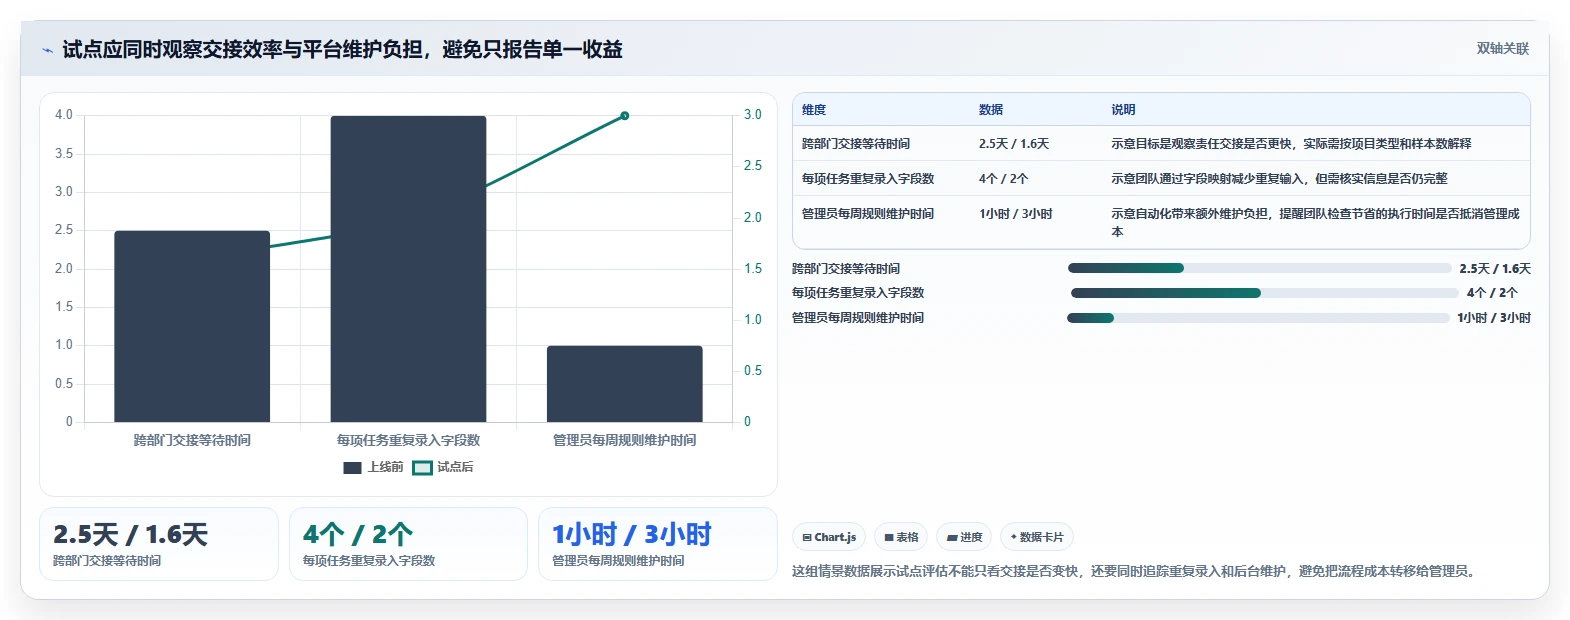Select the footer sentence starting 这组情景数据展示
This screenshot has width=1570, height=620.
click(1136, 571)
